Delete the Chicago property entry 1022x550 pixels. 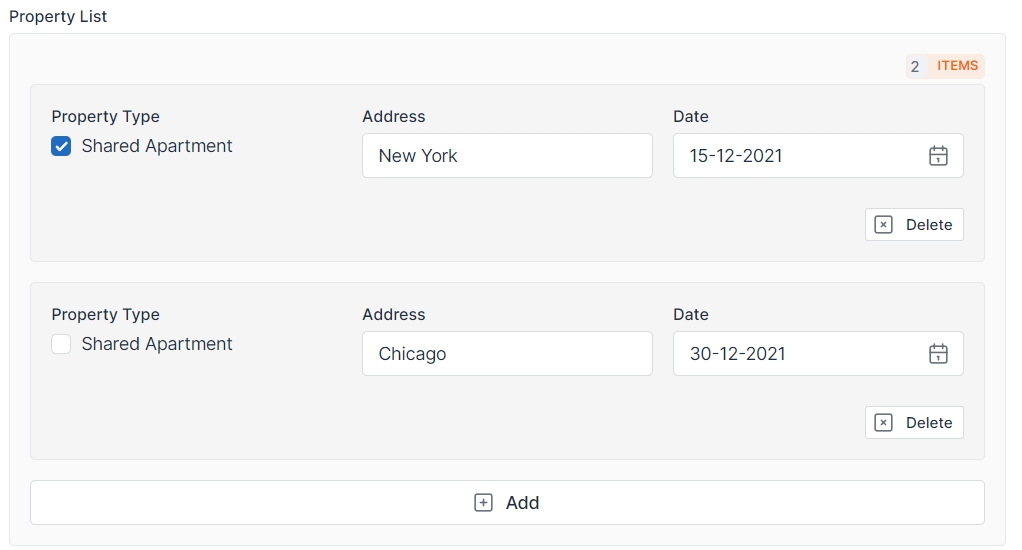point(914,423)
